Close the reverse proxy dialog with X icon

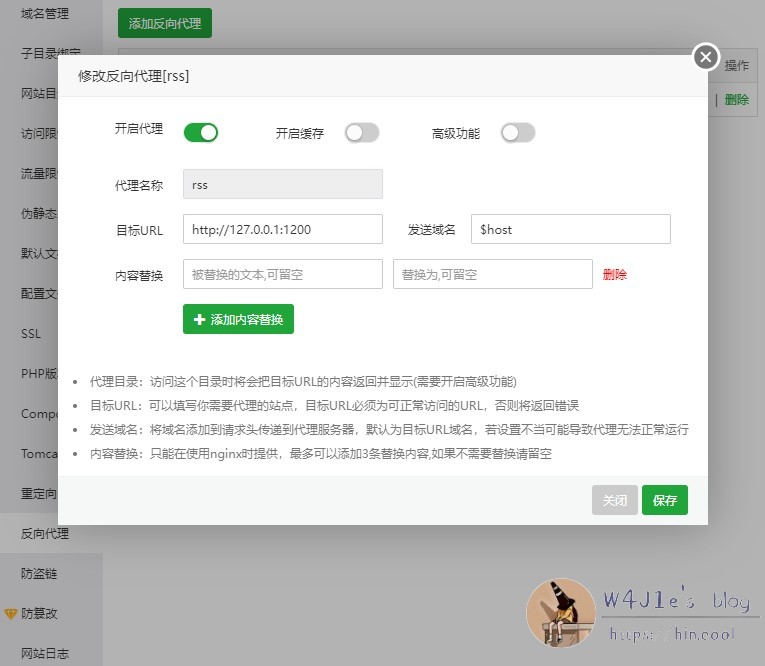click(706, 57)
